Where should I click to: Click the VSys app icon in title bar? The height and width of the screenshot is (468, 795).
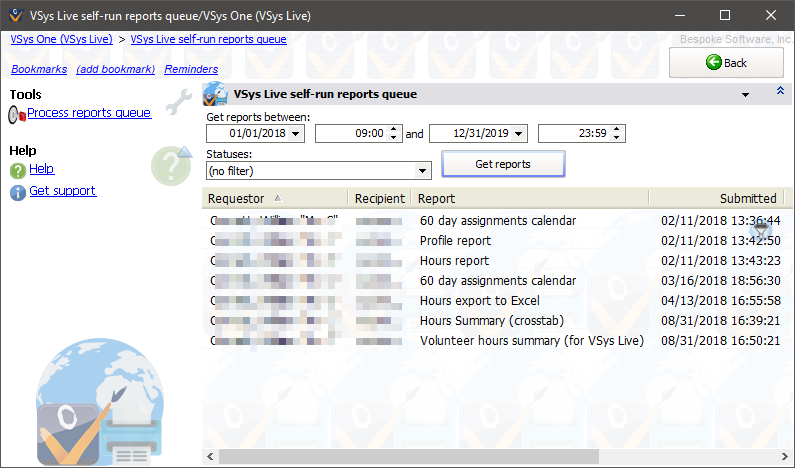point(14,15)
